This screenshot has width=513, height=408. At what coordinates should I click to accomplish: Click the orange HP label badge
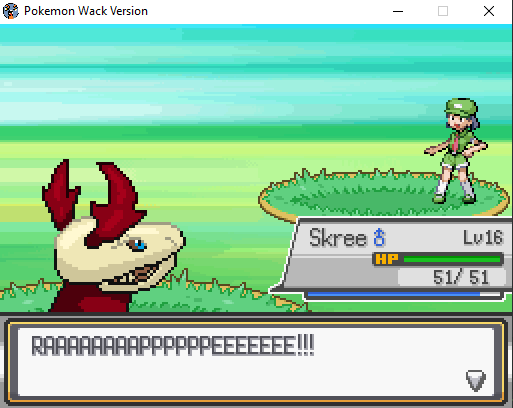click(387, 259)
